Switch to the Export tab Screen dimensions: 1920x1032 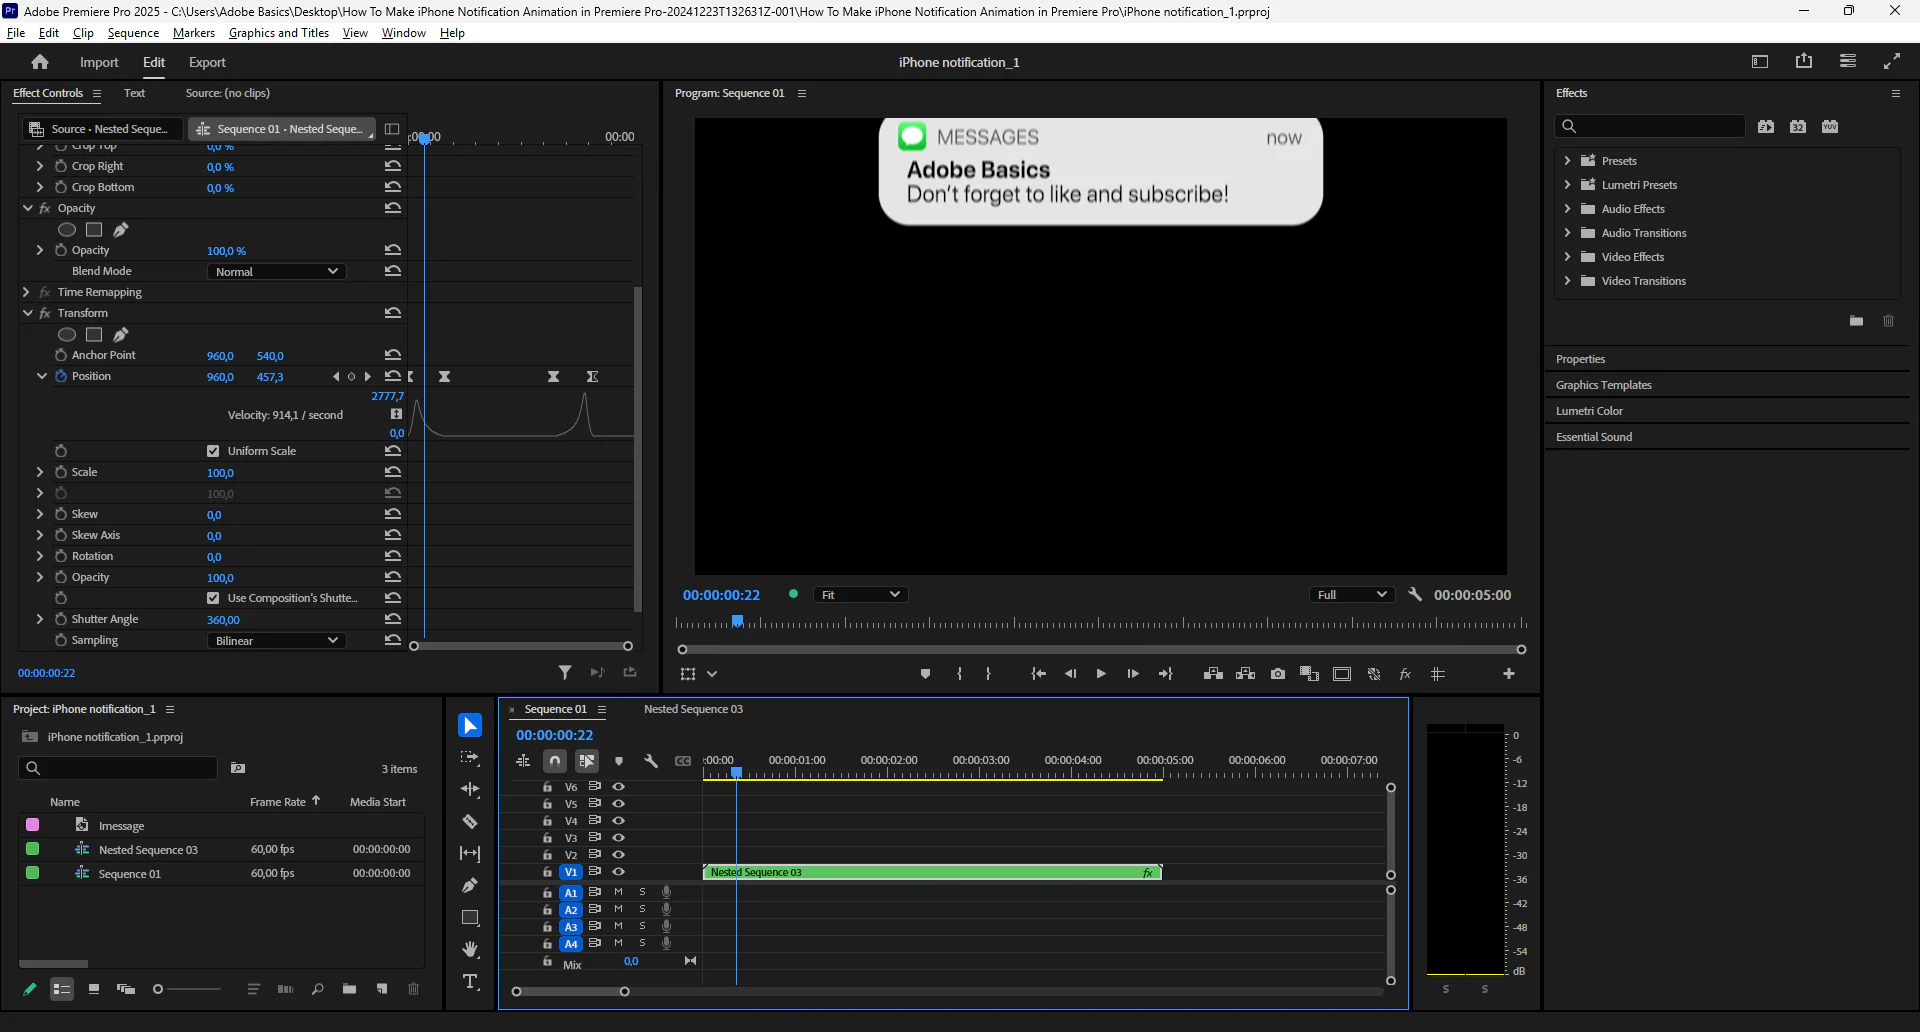tap(207, 62)
